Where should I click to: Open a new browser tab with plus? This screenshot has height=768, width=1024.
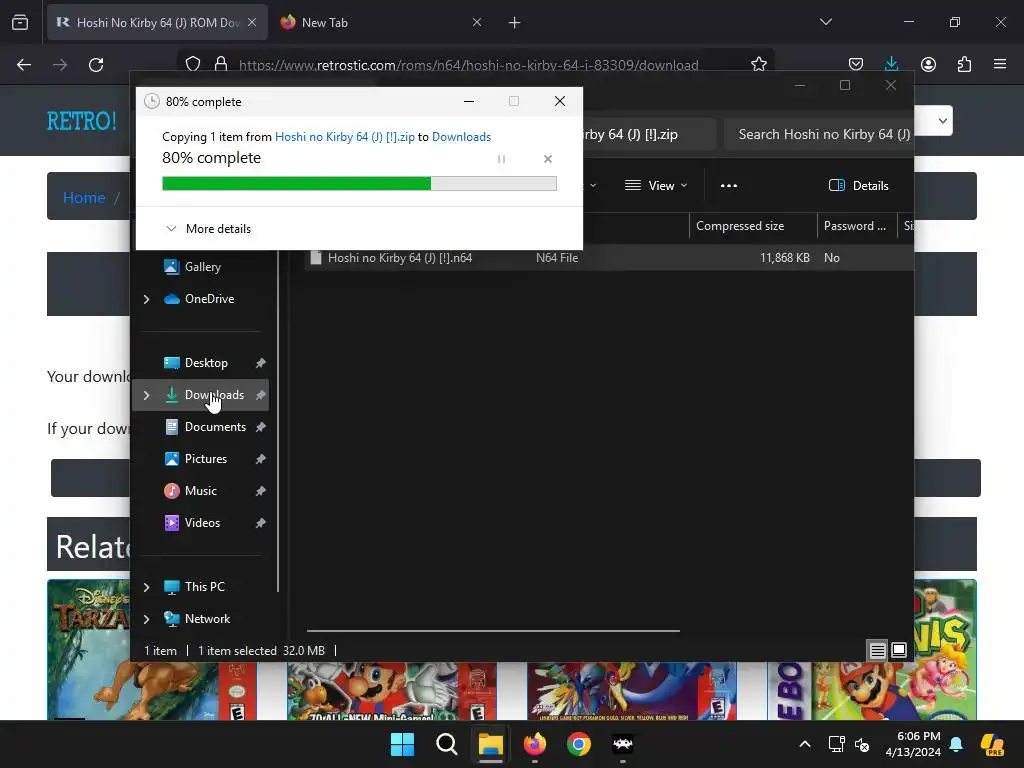point(514,23)
